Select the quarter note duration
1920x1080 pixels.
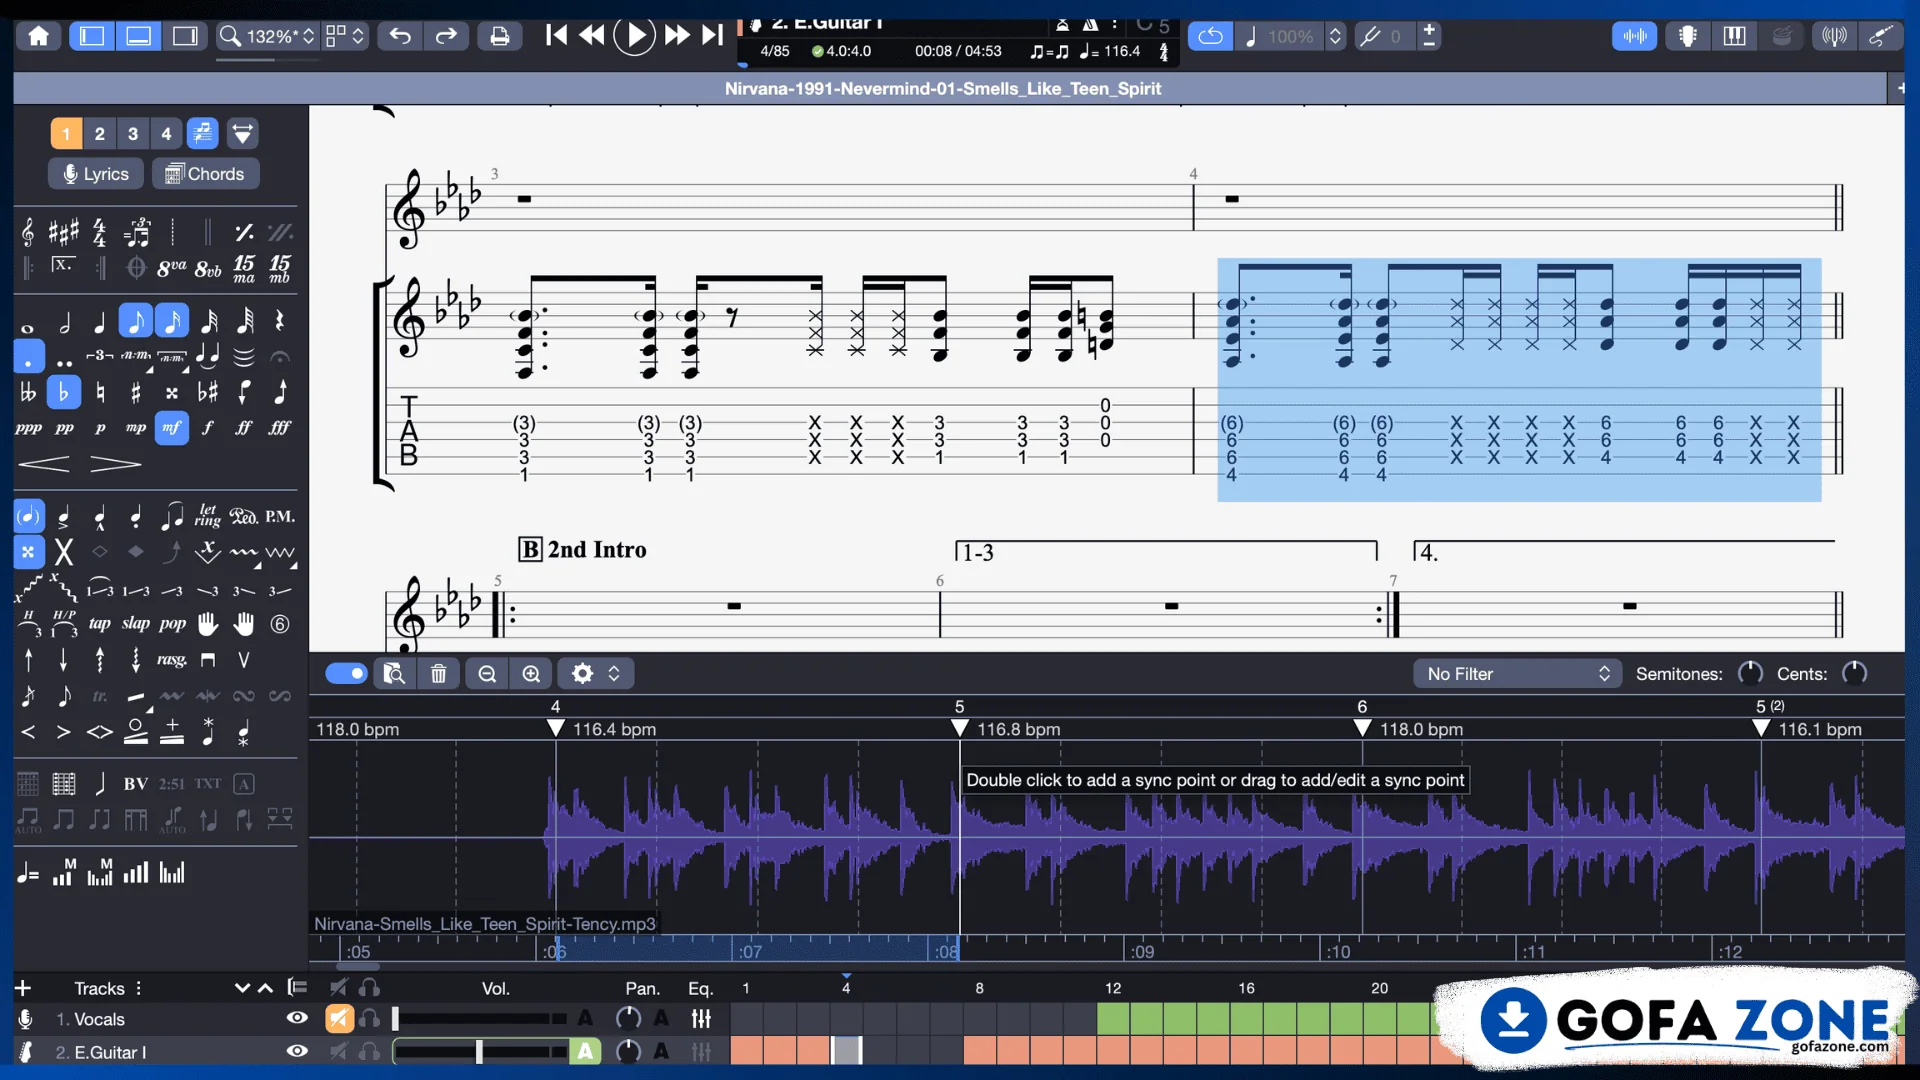coord(100,321)
